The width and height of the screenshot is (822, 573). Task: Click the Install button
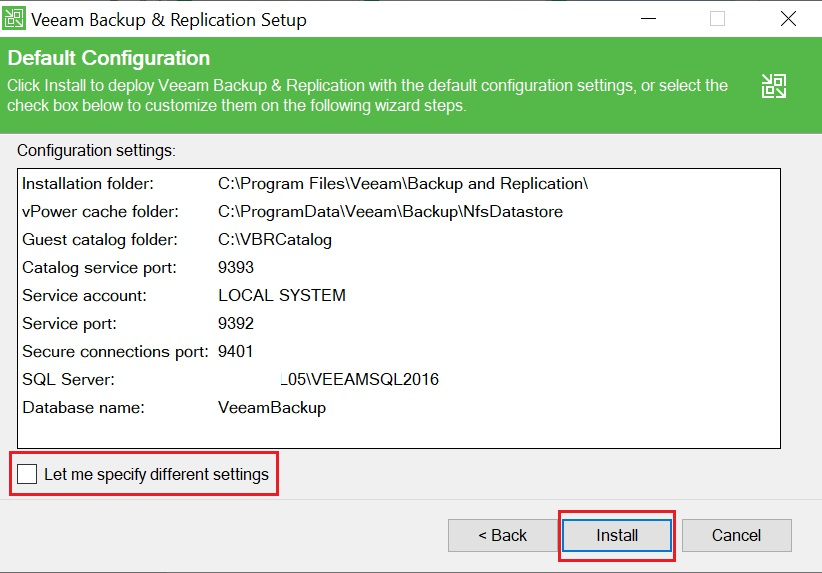click(616, 535)
